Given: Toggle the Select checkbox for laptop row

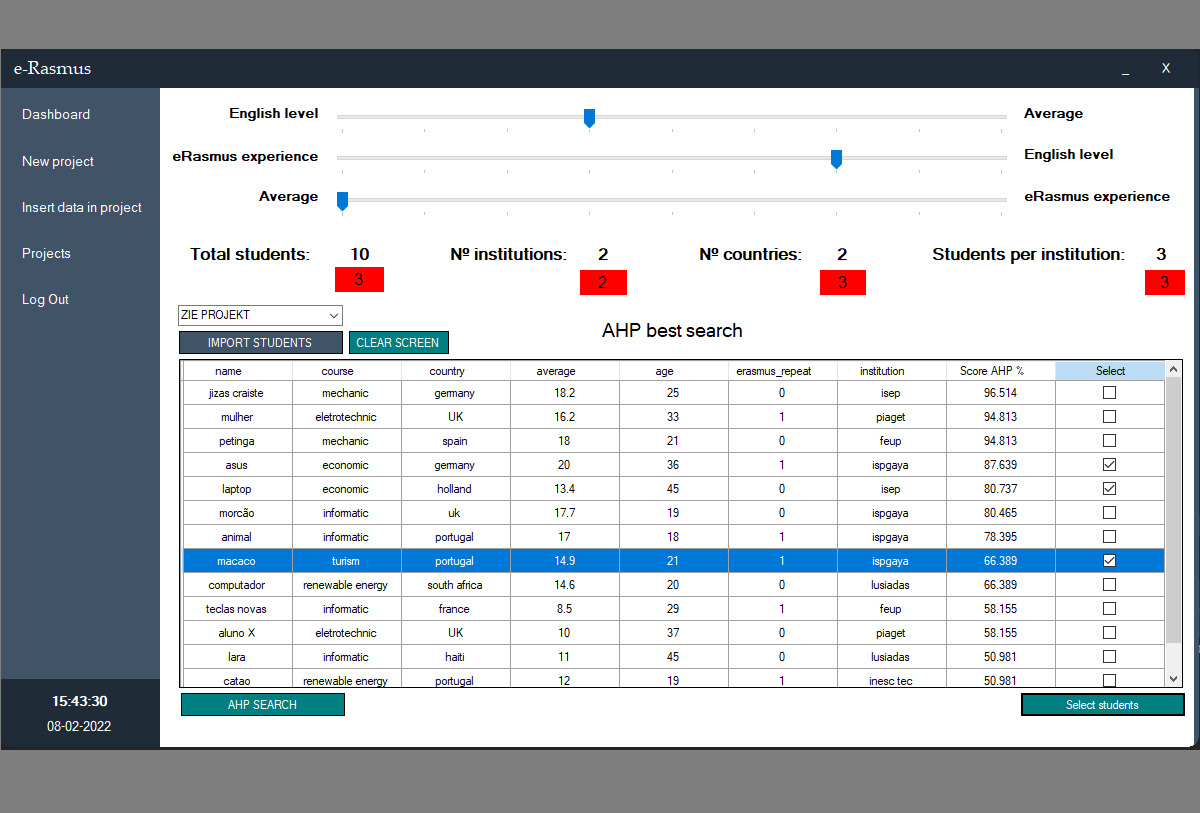Looking at the screenshot, I should tap(1109, 489).
